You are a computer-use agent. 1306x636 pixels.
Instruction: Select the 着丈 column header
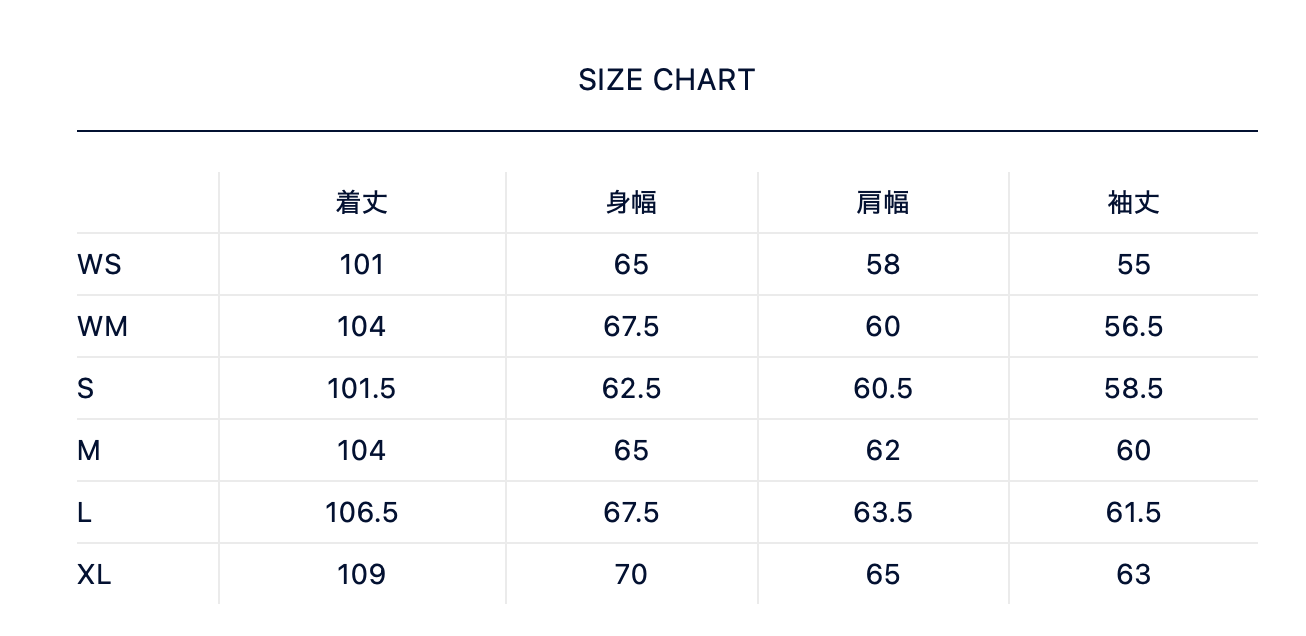tap(361, 203)
